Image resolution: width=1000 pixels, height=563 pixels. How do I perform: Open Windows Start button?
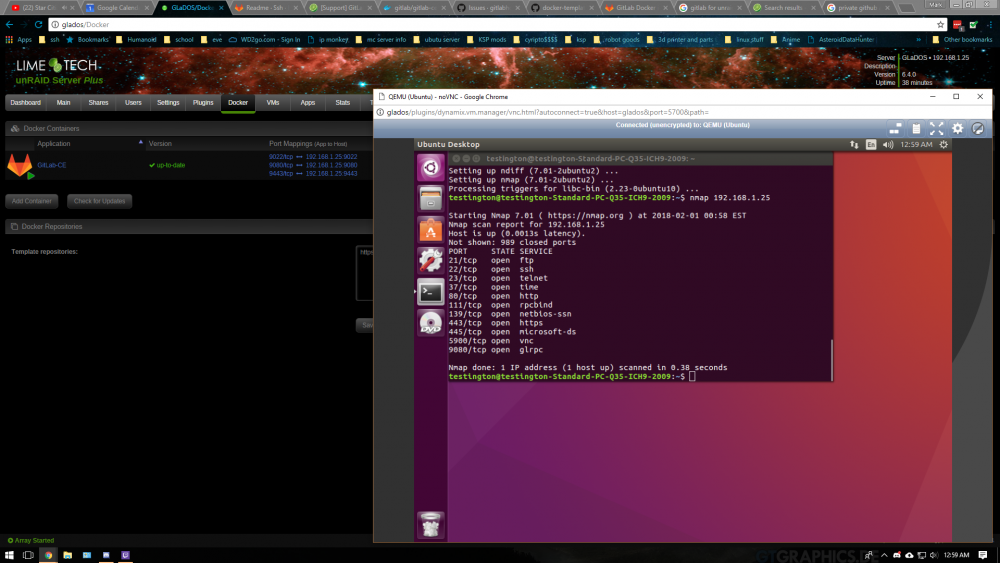[x=9, y=555]
